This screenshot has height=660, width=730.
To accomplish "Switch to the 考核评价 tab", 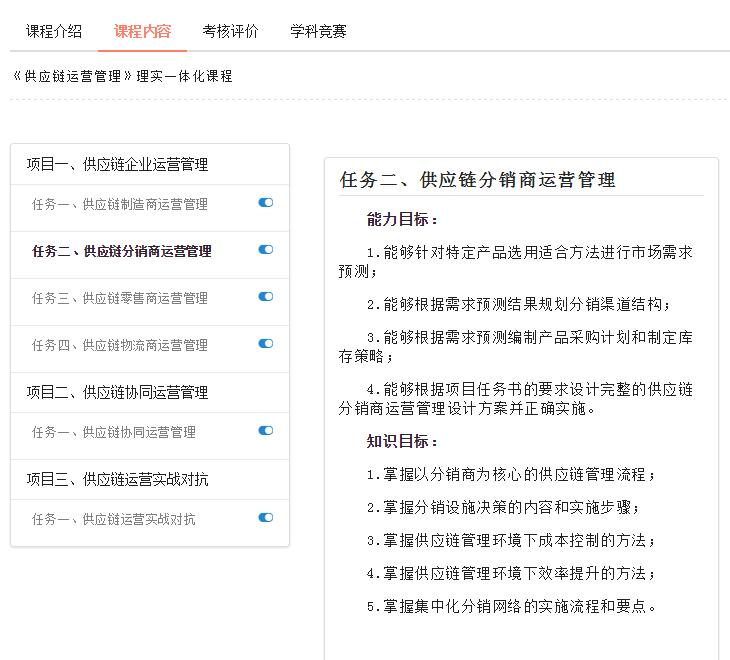I will [x=230, y=31].
